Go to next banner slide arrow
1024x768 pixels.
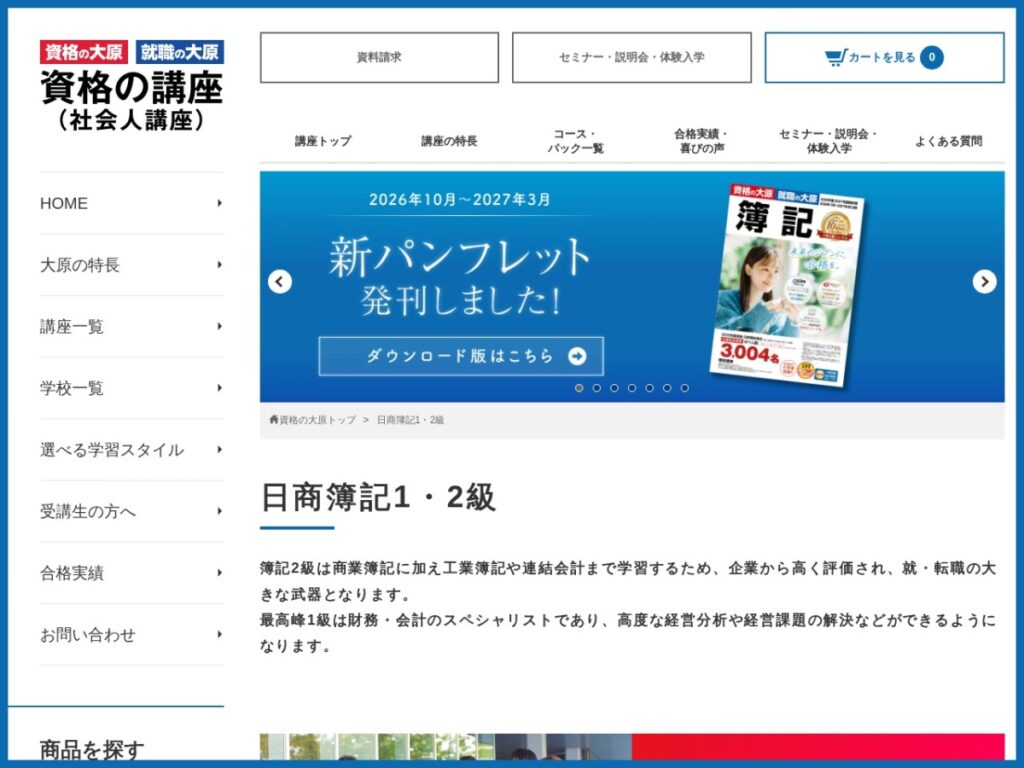pos(984,282)
